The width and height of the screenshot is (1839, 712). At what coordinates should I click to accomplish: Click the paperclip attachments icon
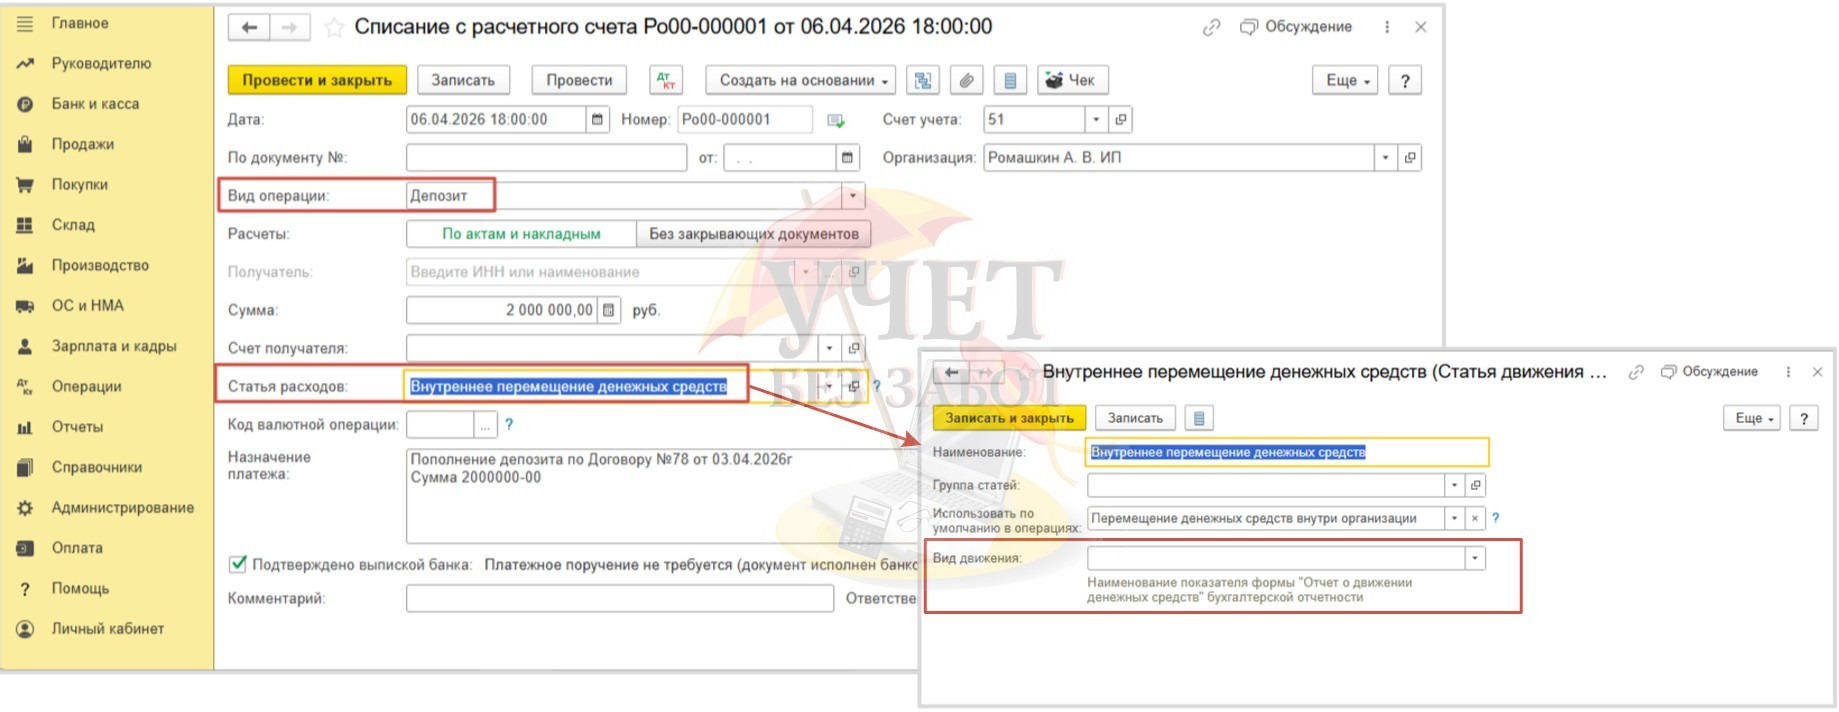coord(966,80)
